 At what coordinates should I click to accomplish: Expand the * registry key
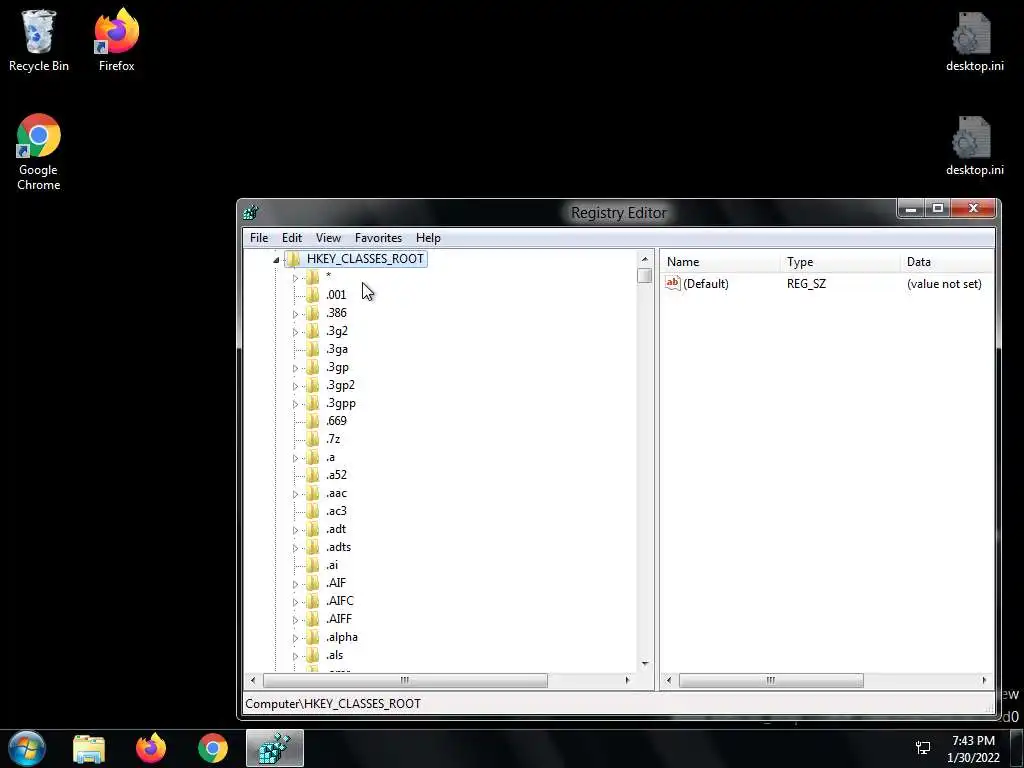295,278
